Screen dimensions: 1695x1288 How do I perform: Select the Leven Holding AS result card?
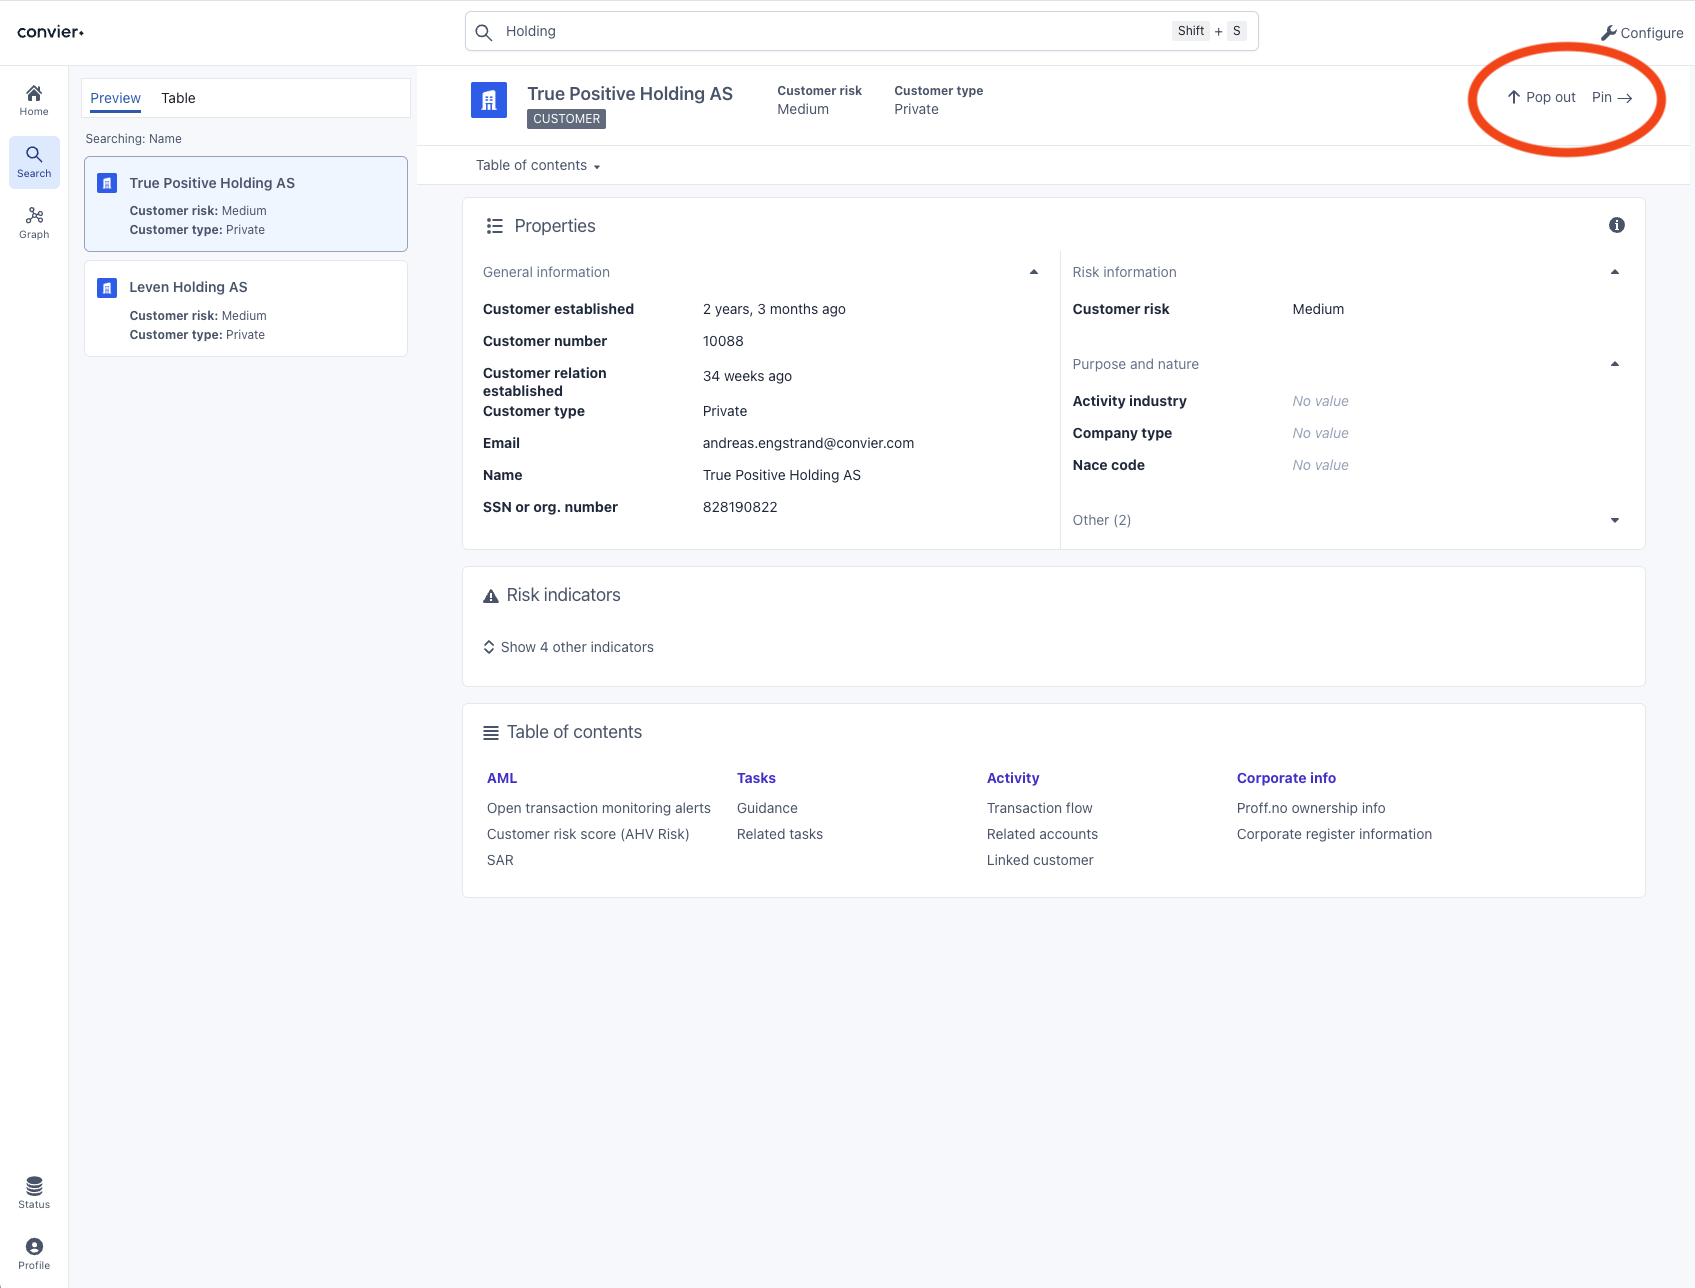point(246,308)
